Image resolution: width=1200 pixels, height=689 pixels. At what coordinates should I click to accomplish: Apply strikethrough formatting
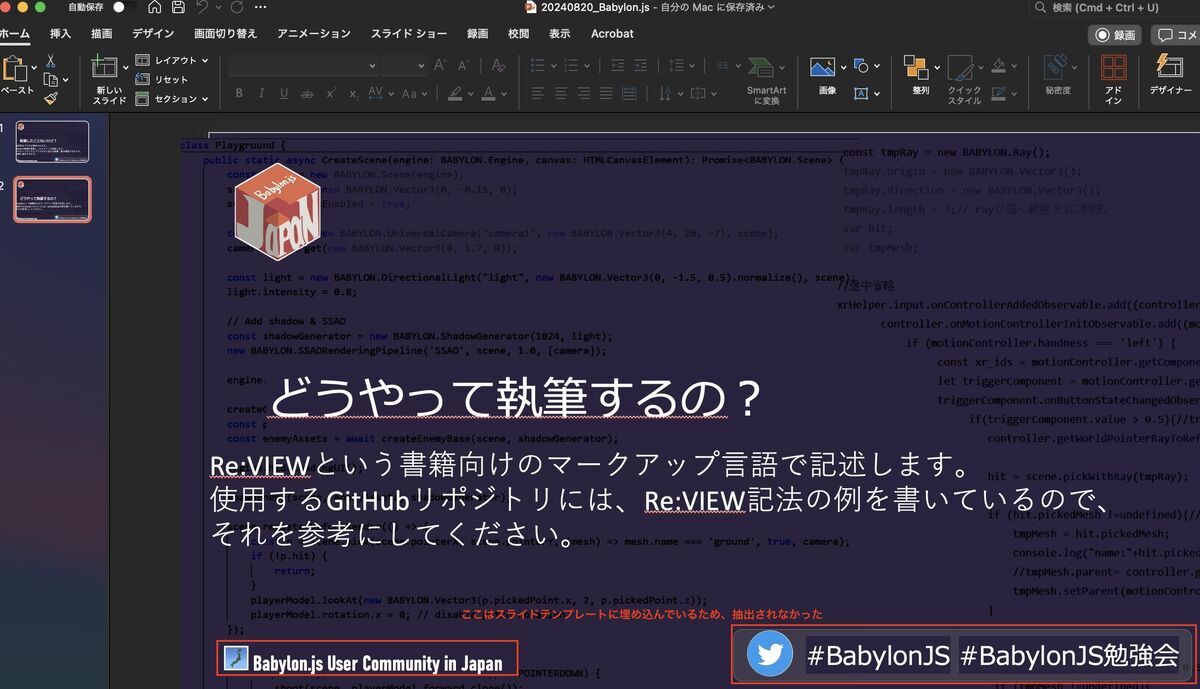(307, 93)
